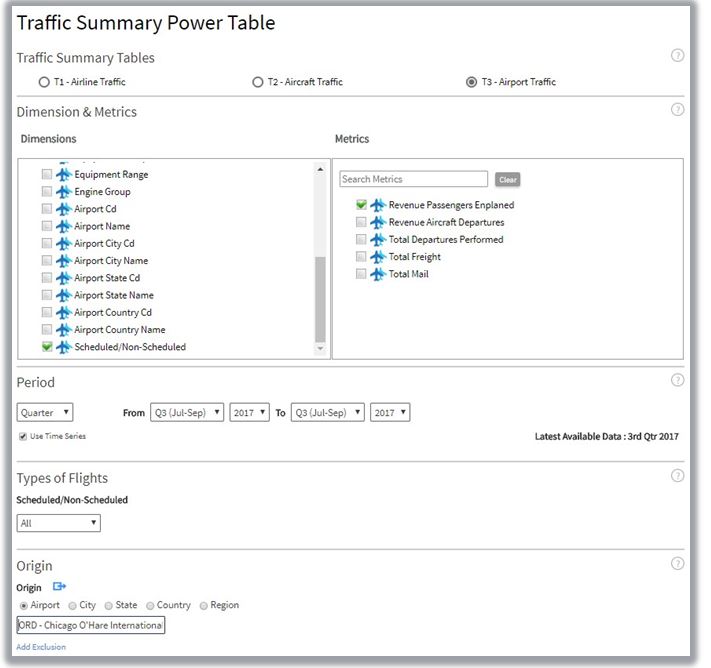Click airplane icon beside Engine Group
This screenshot has height=668, width=711.
(x=63, y=192)
